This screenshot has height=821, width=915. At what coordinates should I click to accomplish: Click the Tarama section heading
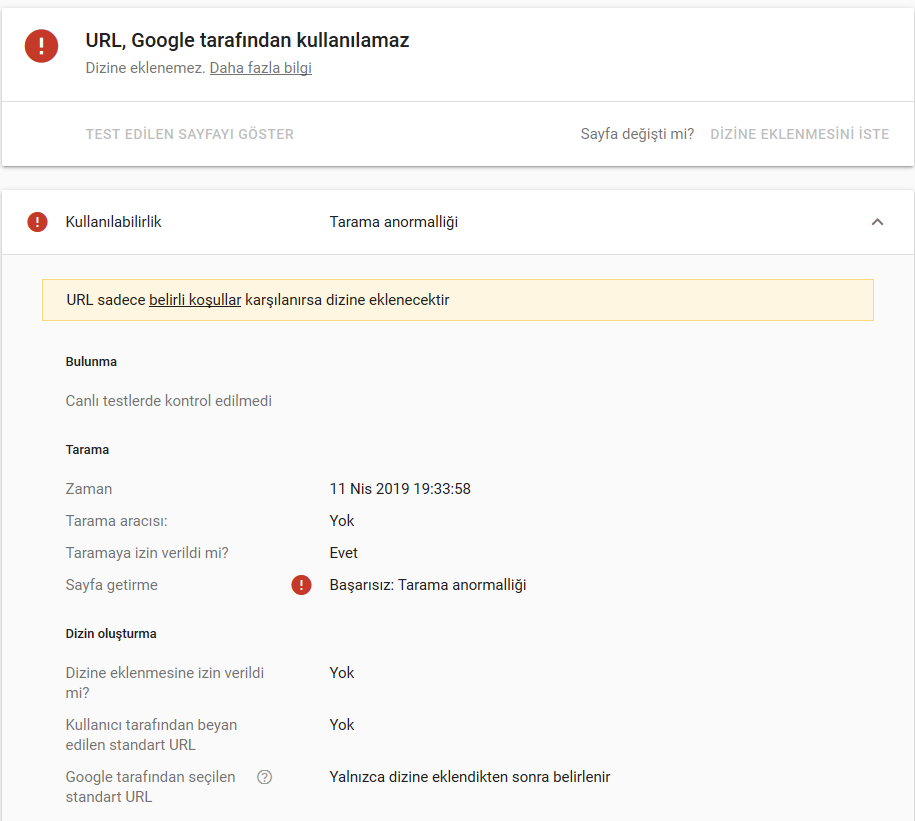click(87, 450)
